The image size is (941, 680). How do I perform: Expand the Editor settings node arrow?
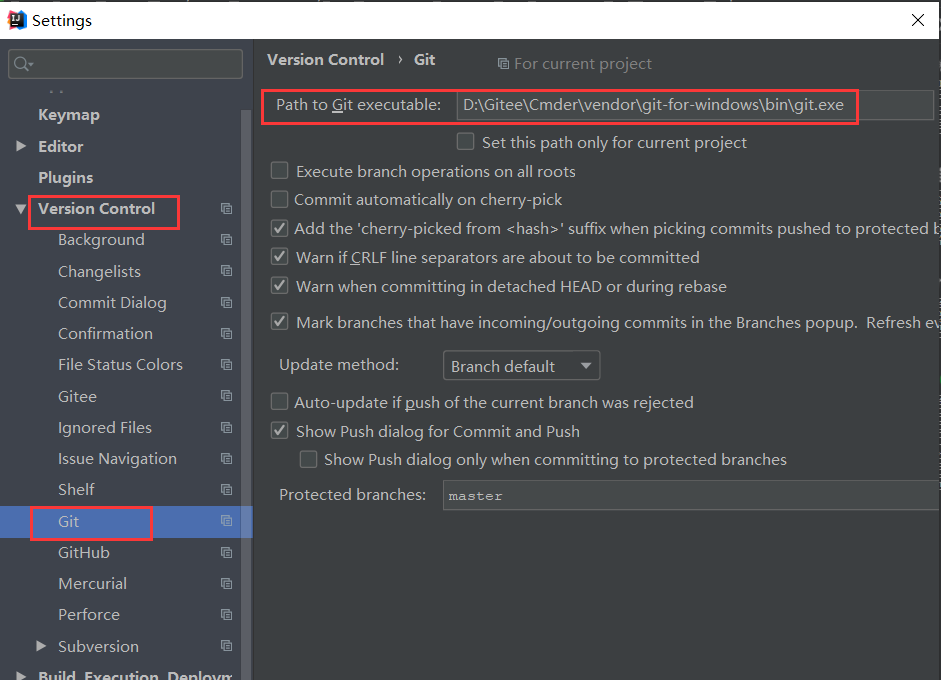pyautogui.click(x=21, y=146)
